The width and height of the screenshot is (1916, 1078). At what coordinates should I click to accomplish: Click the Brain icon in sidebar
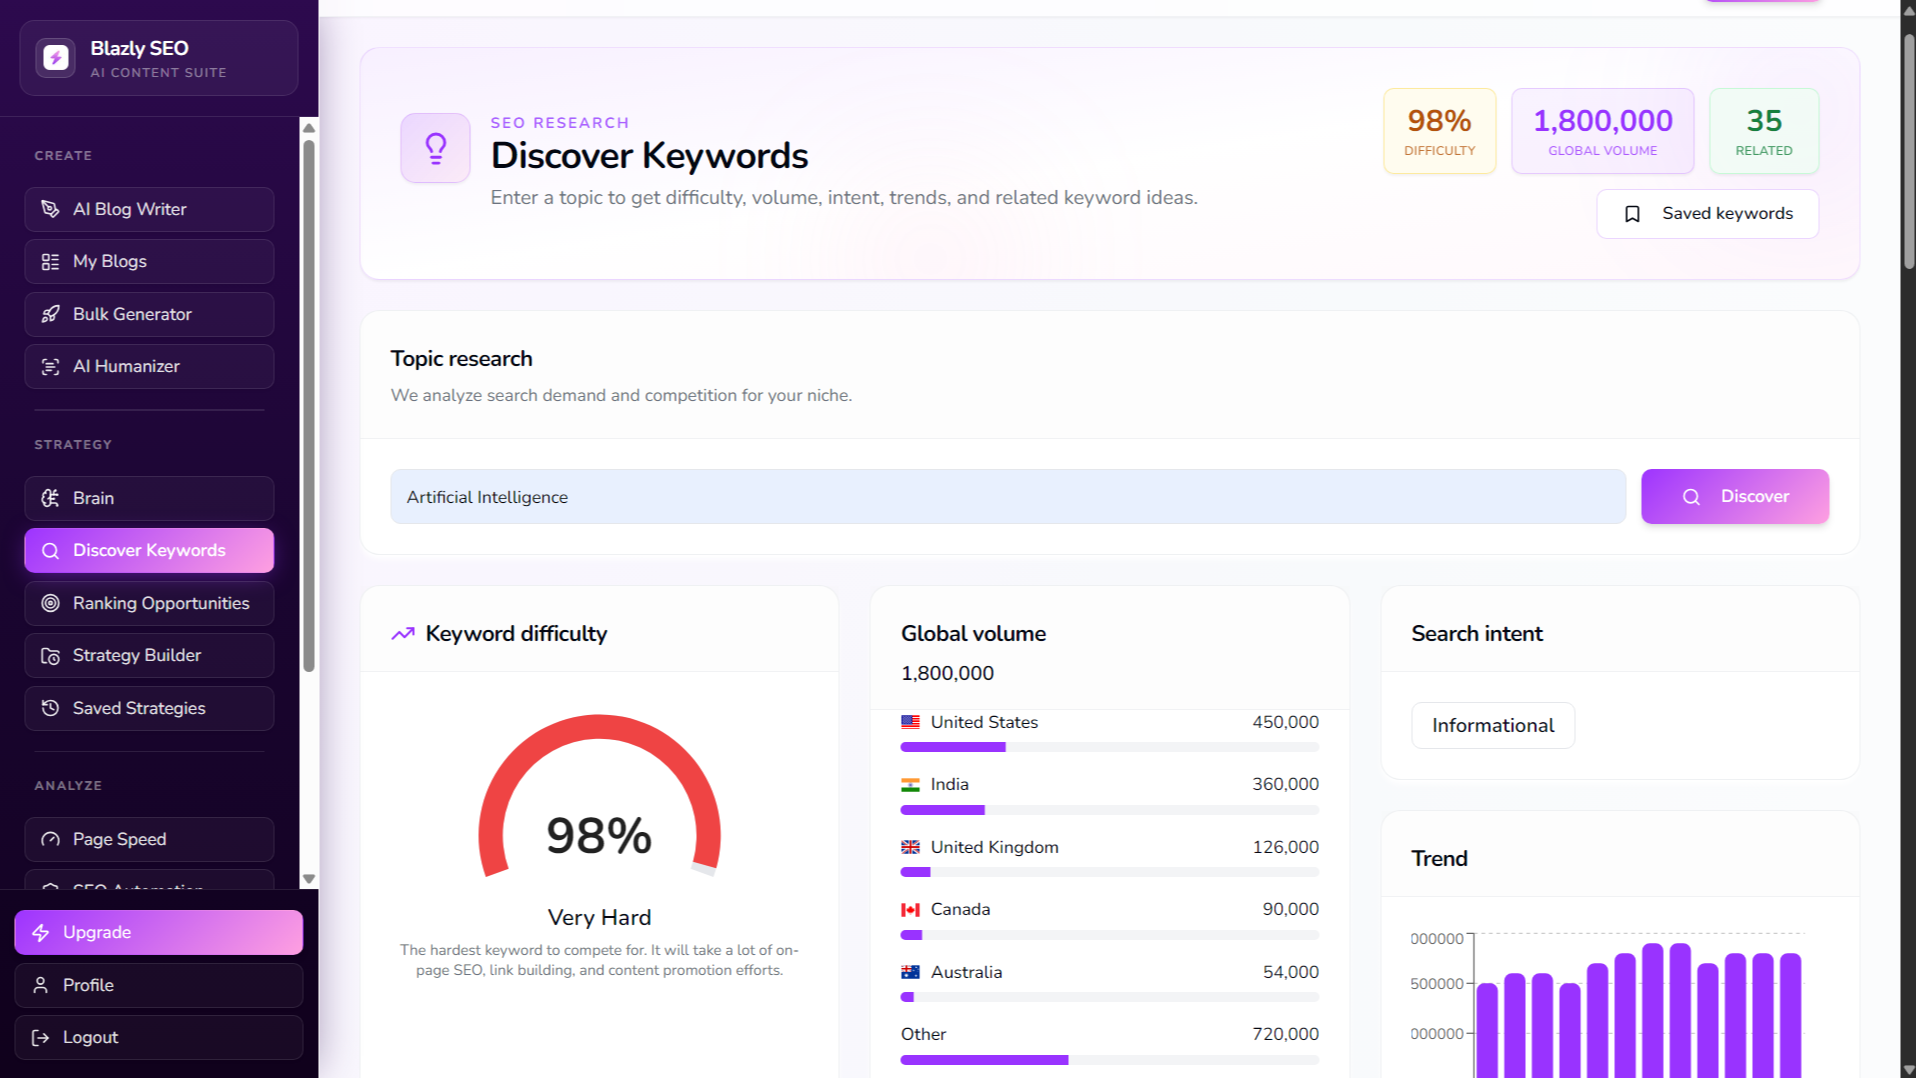click(50, 498)
